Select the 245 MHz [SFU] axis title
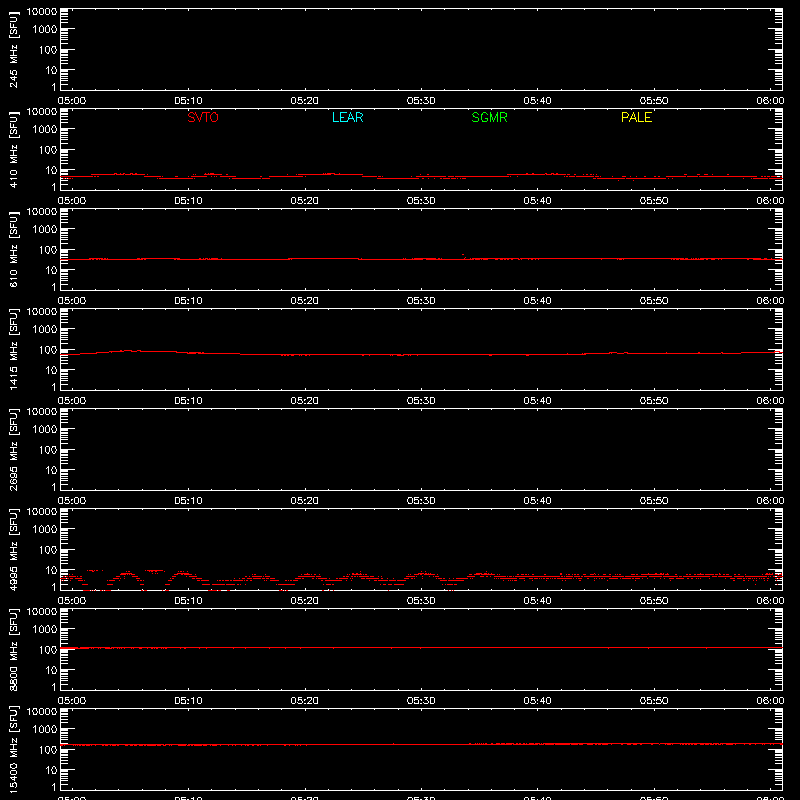The width and height of the screenshot is (800, 800). pos(14,49)
